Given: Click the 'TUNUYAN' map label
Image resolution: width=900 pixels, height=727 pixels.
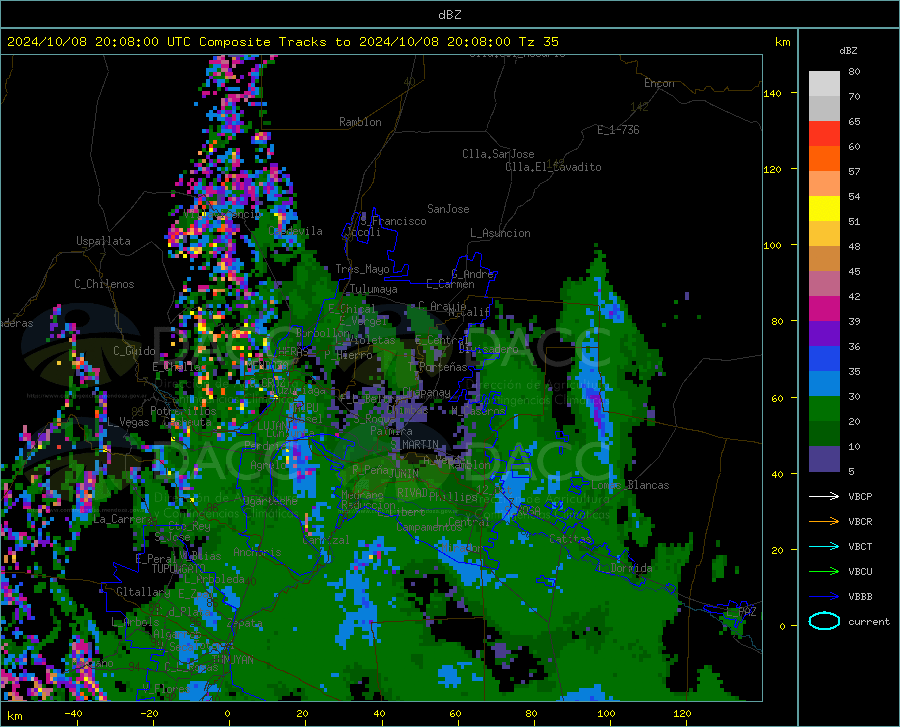Looking at the screenshot, I should tap(232, 660).
